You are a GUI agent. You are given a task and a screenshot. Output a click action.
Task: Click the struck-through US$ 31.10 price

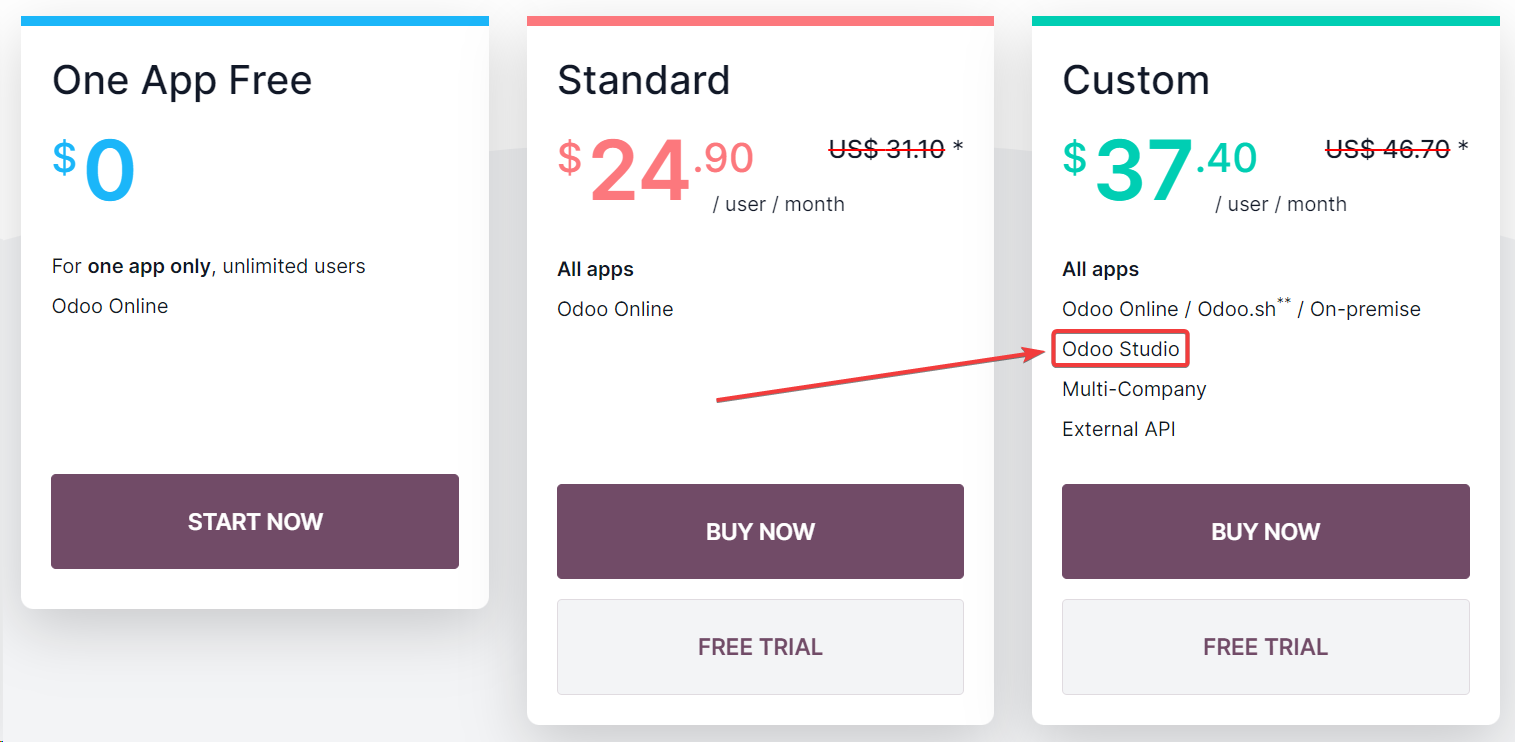click(x=887, y=149)
